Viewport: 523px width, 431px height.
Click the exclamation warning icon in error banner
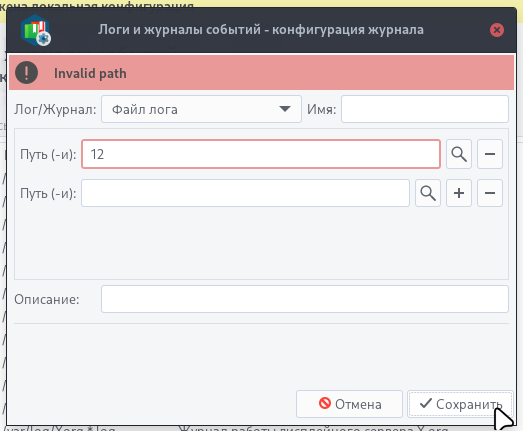[x=26, y=73]
